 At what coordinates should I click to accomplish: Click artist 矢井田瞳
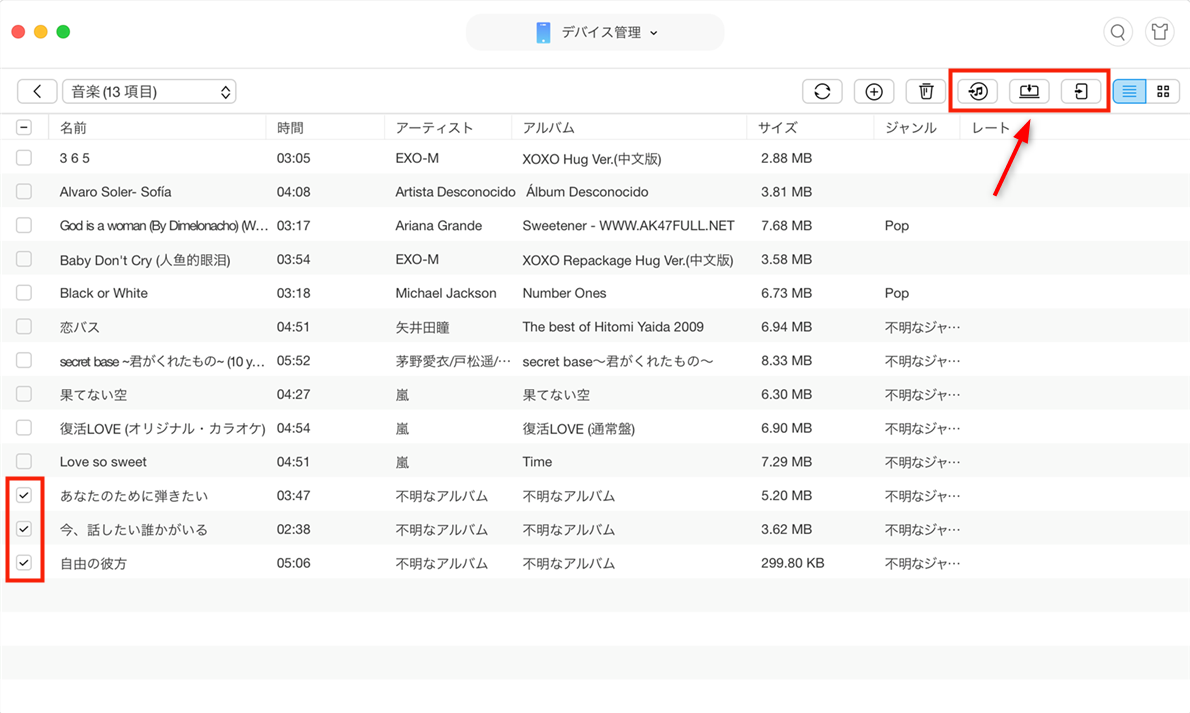(x=423, y=327)
